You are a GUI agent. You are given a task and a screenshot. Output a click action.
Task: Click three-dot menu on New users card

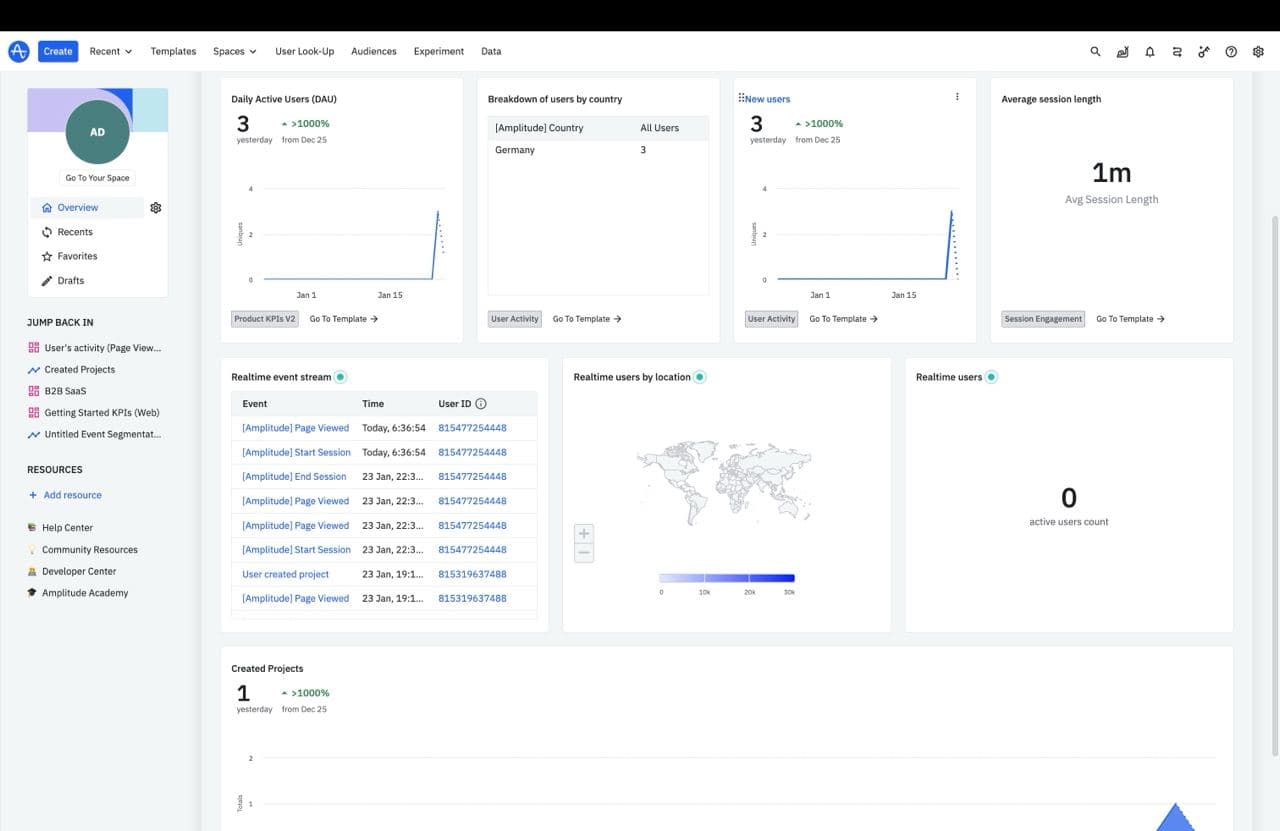pos(957,97)
